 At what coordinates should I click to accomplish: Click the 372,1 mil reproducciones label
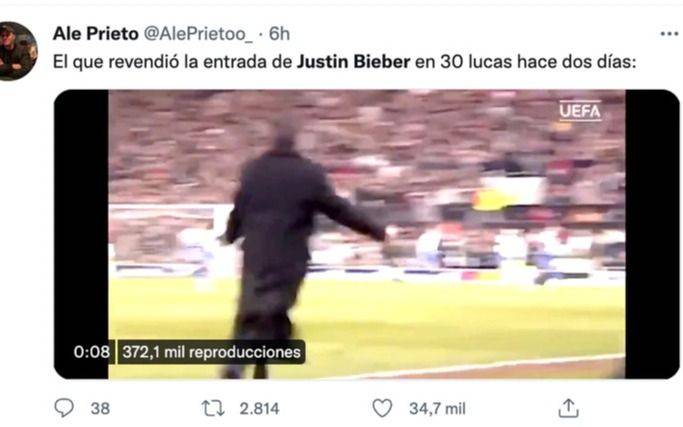211,352
